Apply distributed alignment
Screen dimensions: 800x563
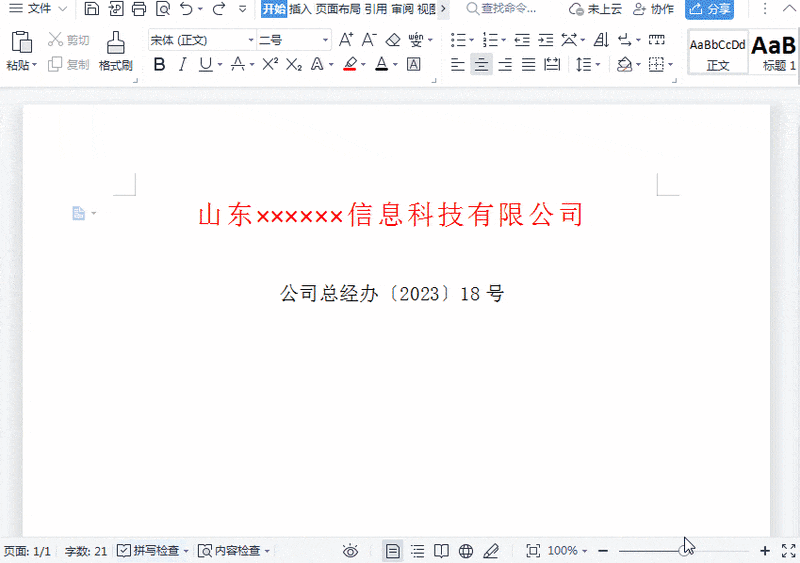(552, 64)
